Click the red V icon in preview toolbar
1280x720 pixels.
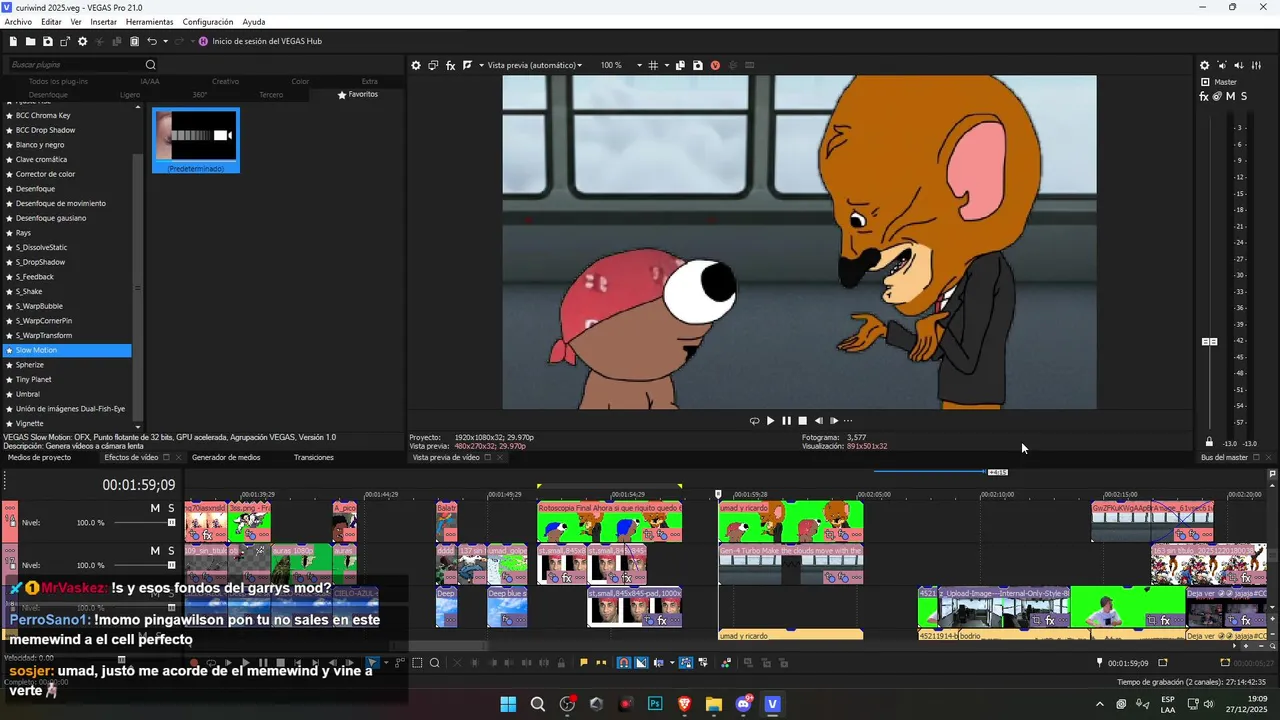tap(715, 65)
